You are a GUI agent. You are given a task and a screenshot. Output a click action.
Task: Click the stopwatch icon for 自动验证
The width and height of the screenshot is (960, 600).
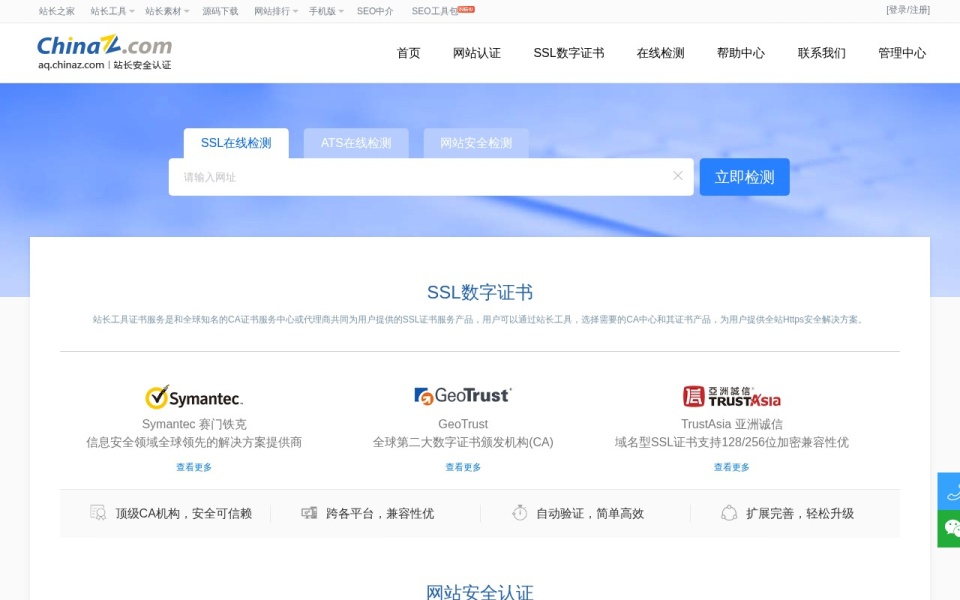pos(519,512)
